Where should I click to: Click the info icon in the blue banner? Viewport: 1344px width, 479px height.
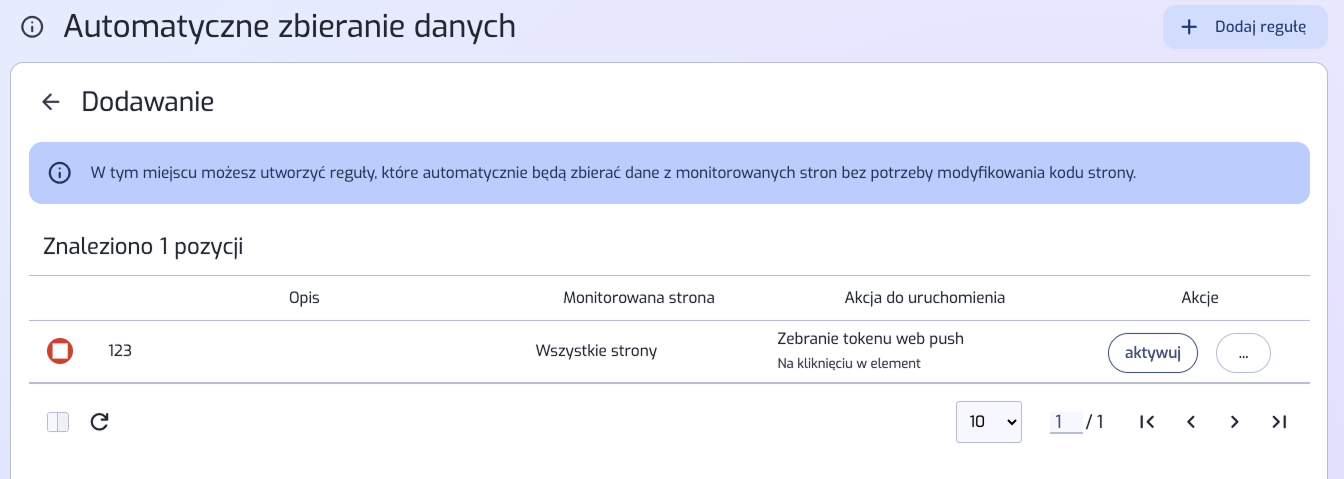point(60,173)
